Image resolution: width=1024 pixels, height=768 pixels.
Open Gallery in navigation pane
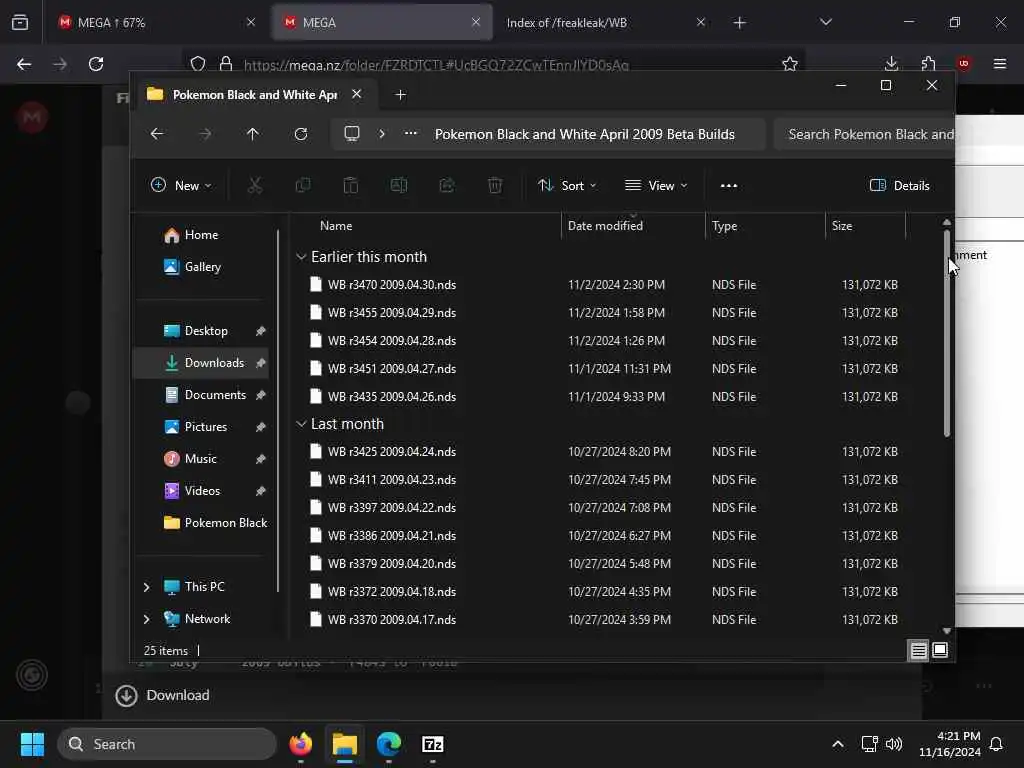[x=202, y=267]
